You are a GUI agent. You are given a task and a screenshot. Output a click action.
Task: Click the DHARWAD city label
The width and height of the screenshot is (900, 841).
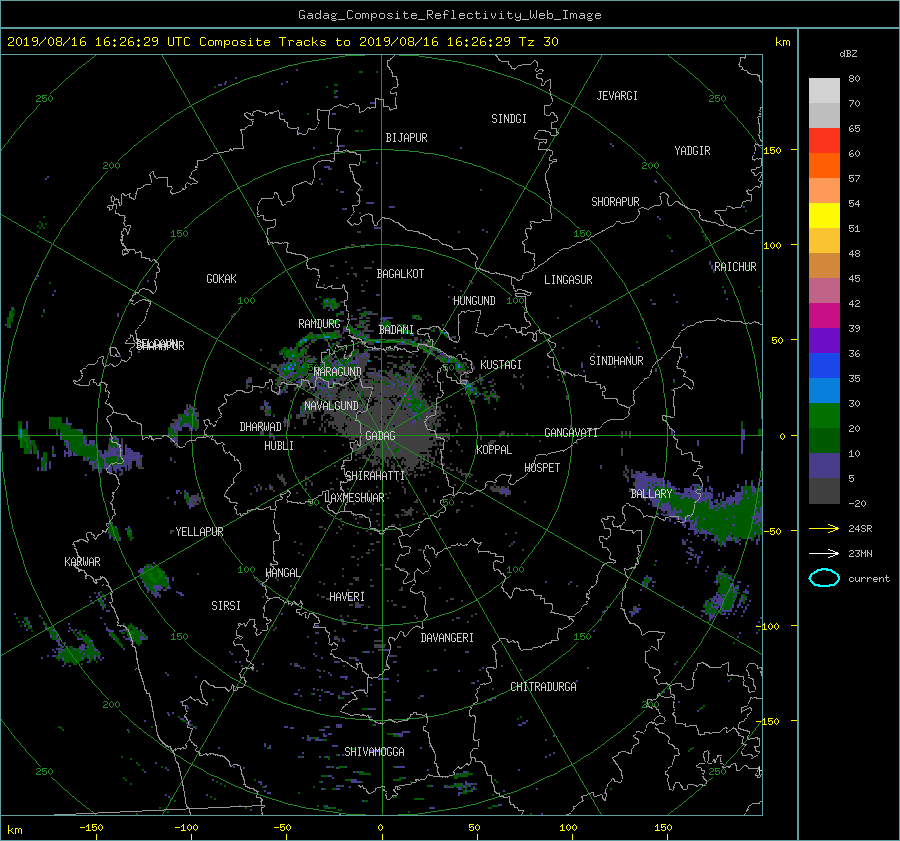(x=261, y=427)
